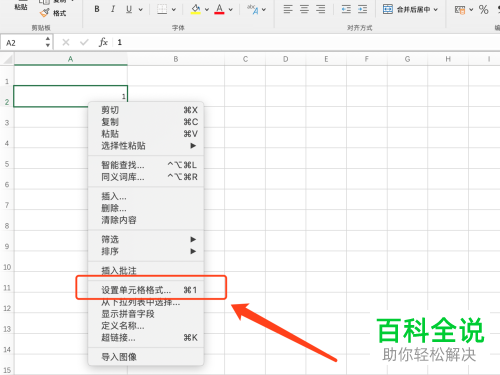Select 同义词库 menu entry
Image resolution: width=500 pixels, height=375 pixels.
coord(146,177)
